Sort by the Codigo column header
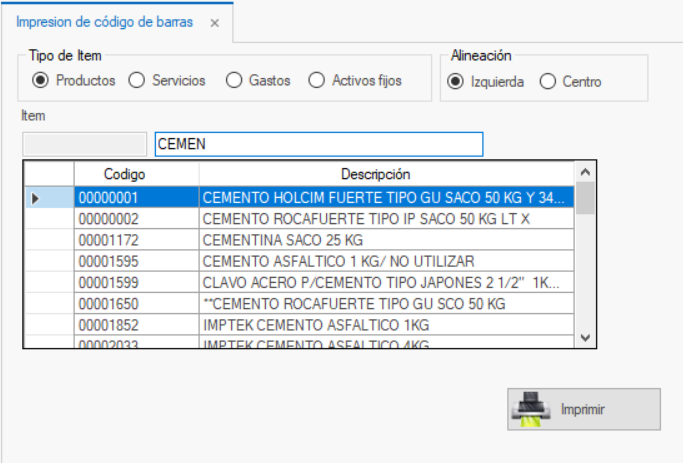The width and height of the screenshot is (683, 463). click(124, 174)
